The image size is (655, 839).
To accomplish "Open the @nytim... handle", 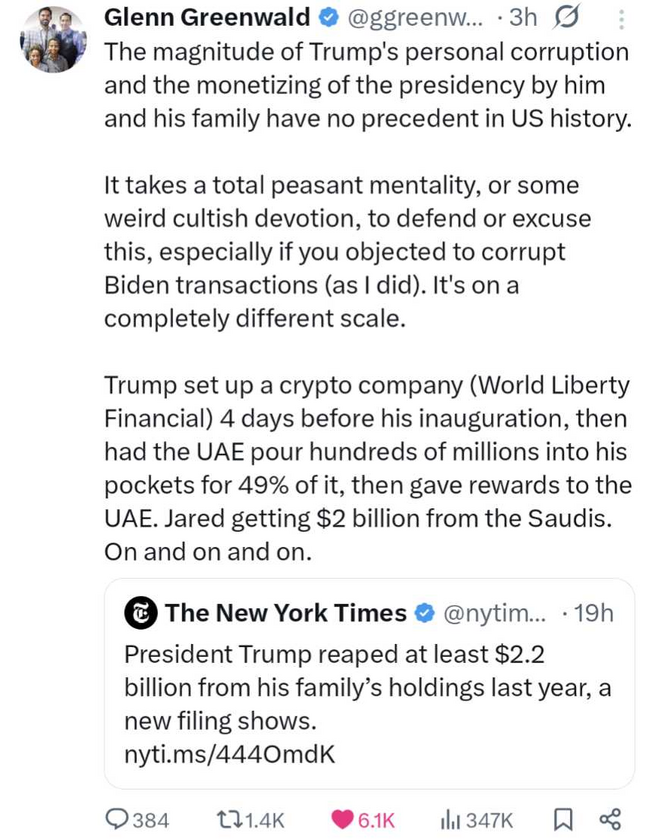I will click(495, 613).
